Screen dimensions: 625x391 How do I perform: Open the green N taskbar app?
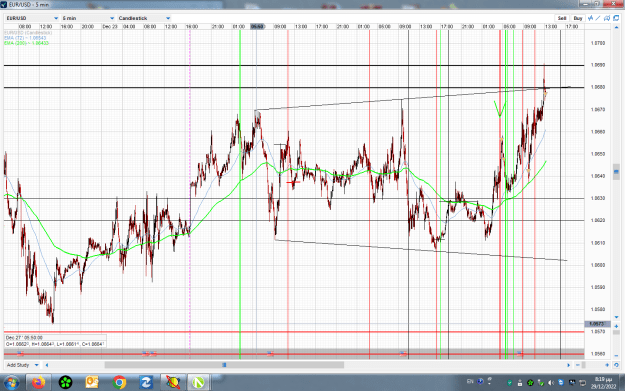[198, 383]
